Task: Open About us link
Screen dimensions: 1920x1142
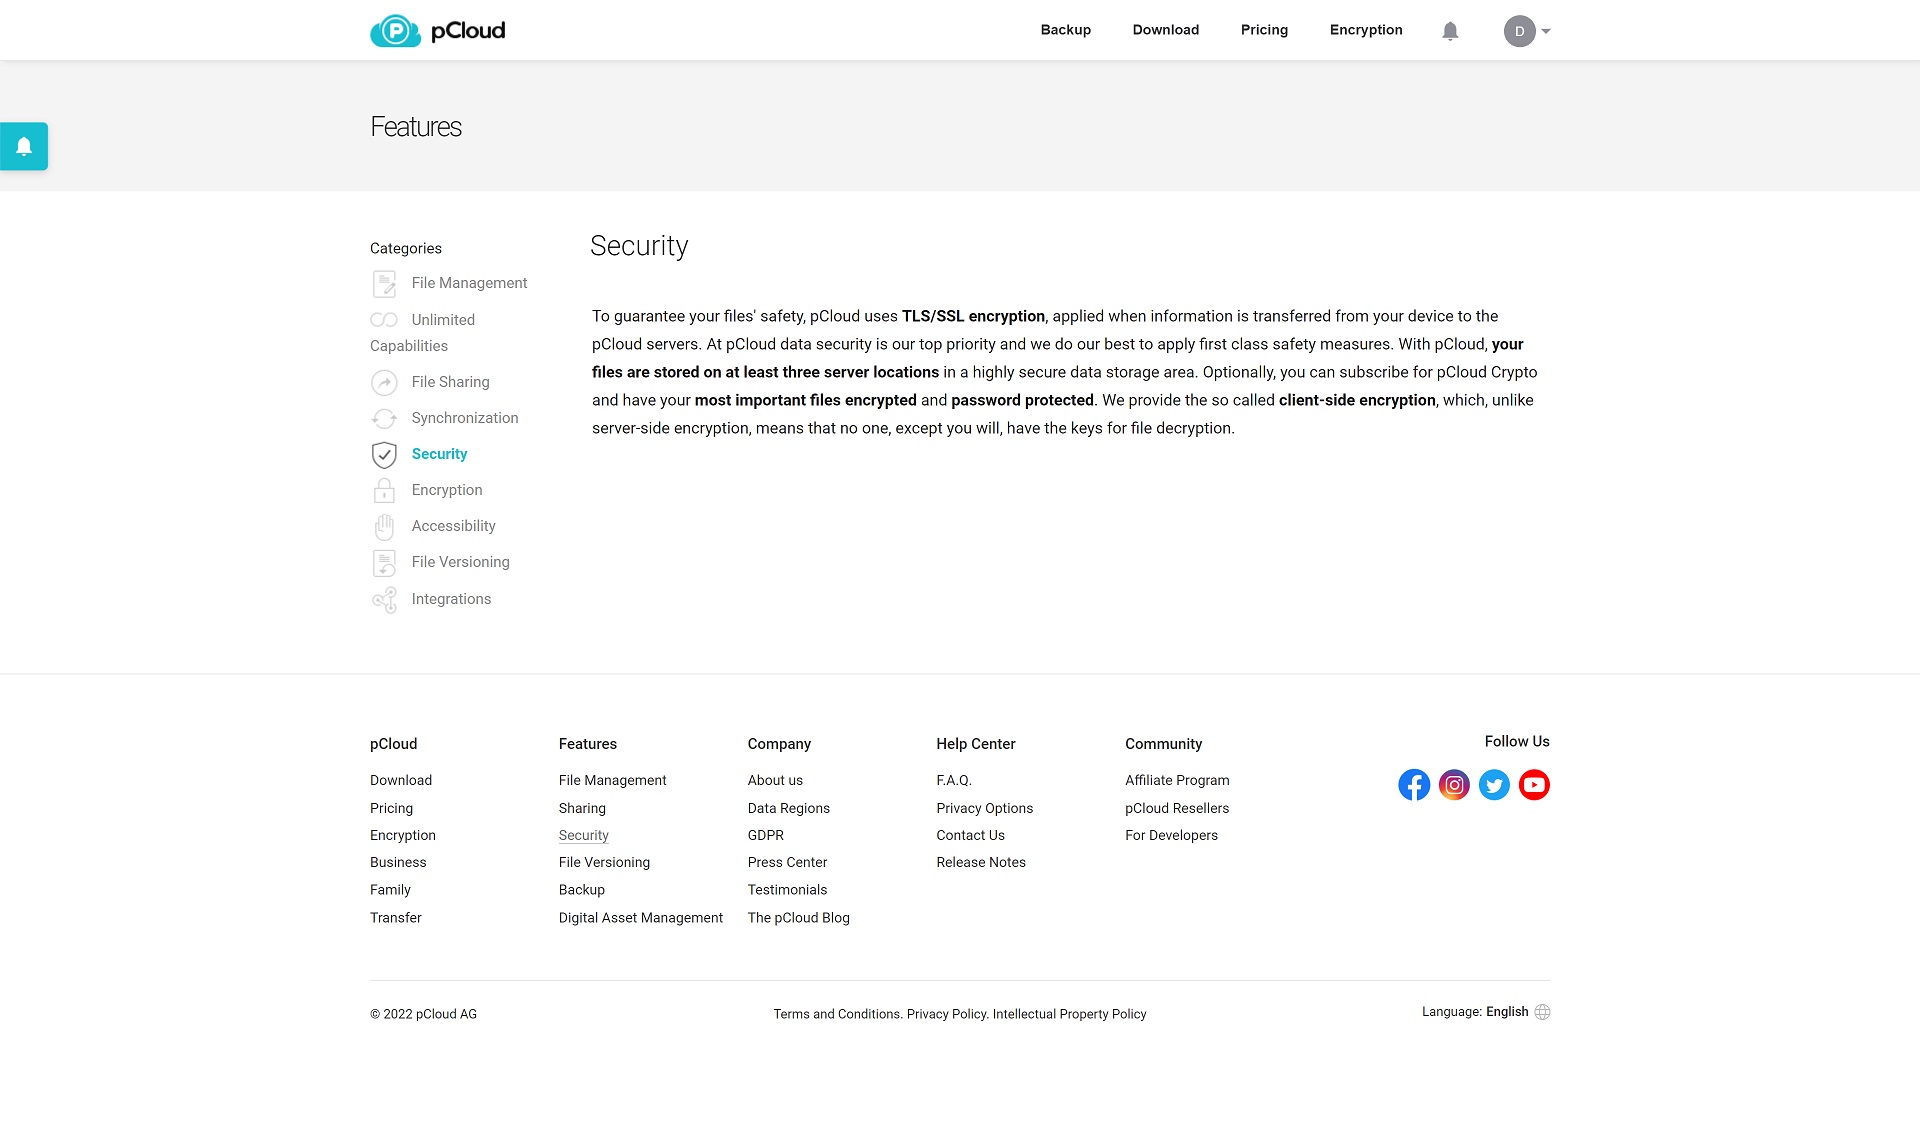Action: tap(775, 780)
